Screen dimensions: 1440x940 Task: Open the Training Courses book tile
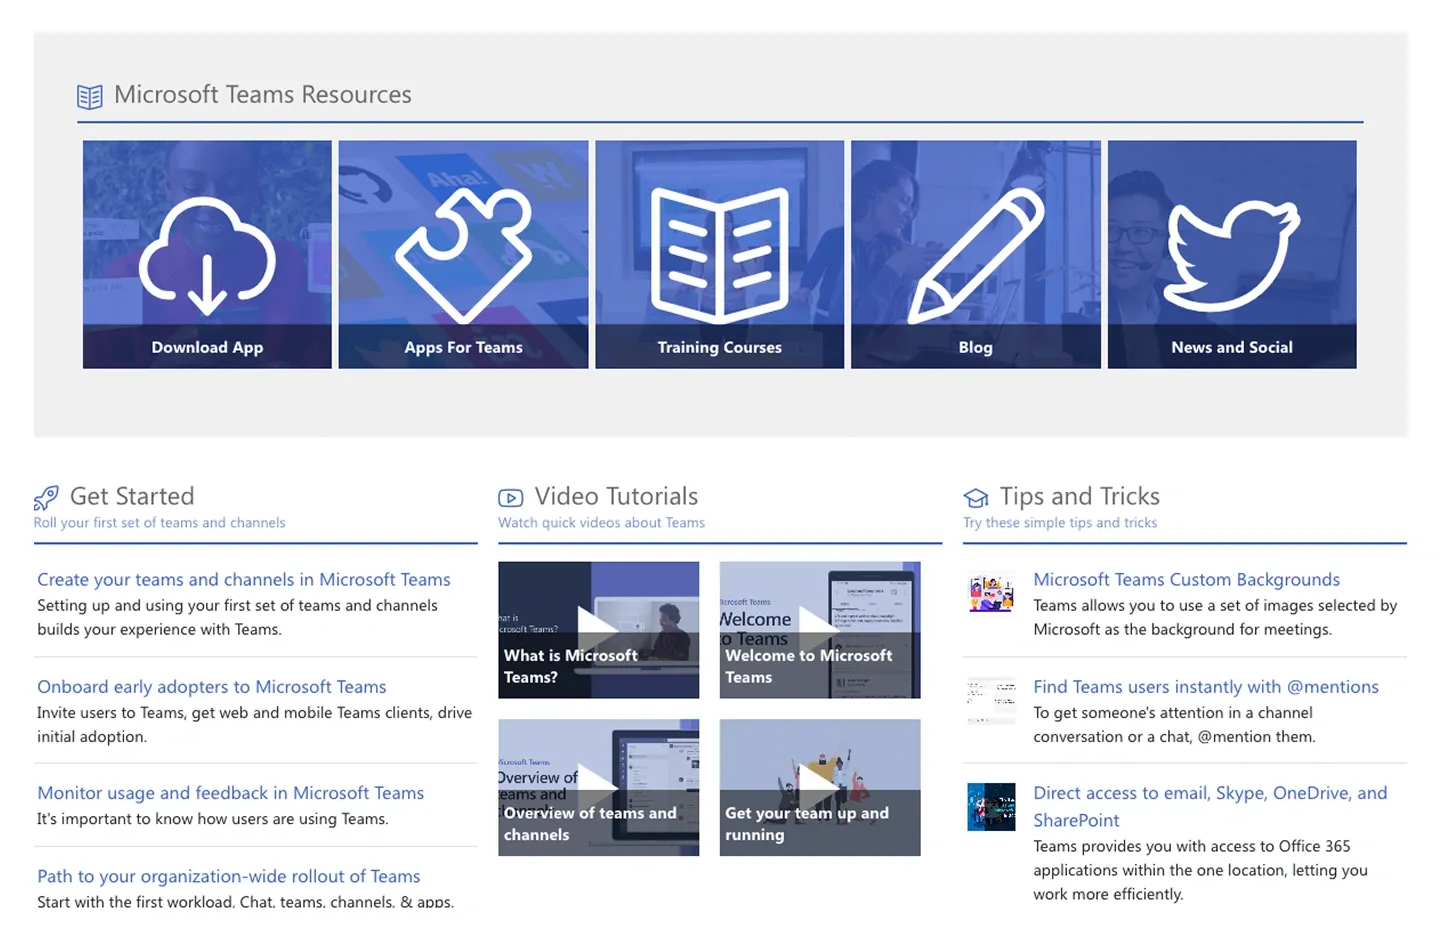click(720, 254)
